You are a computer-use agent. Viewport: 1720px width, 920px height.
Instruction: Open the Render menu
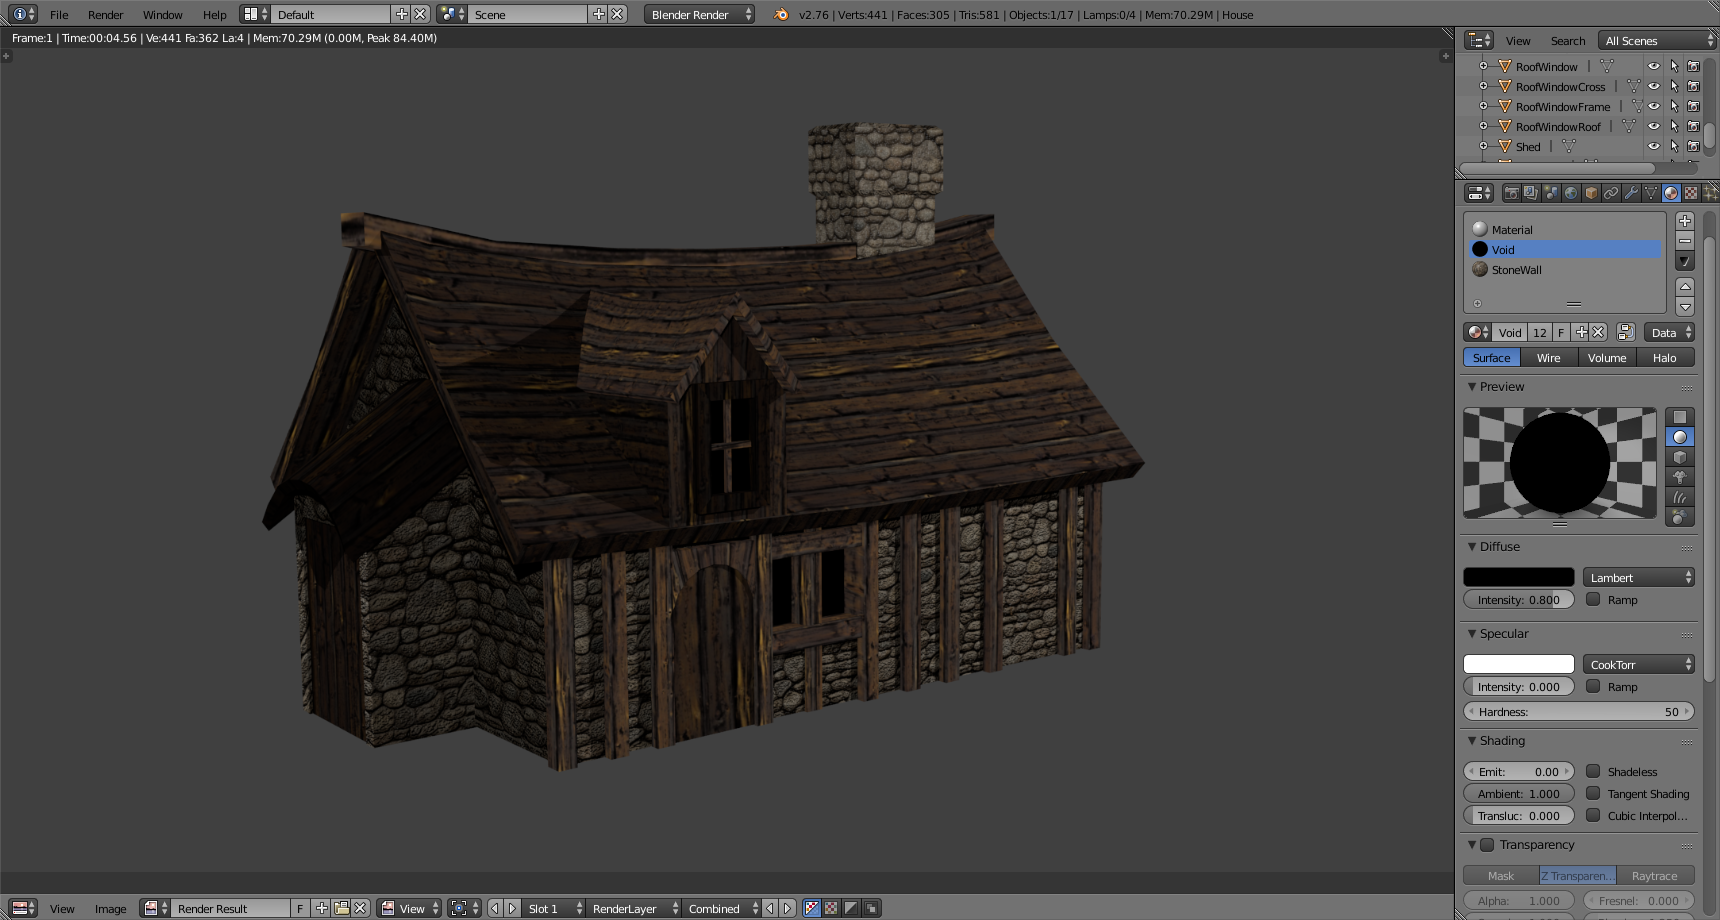pyautogui.click(x=105, y=15)
